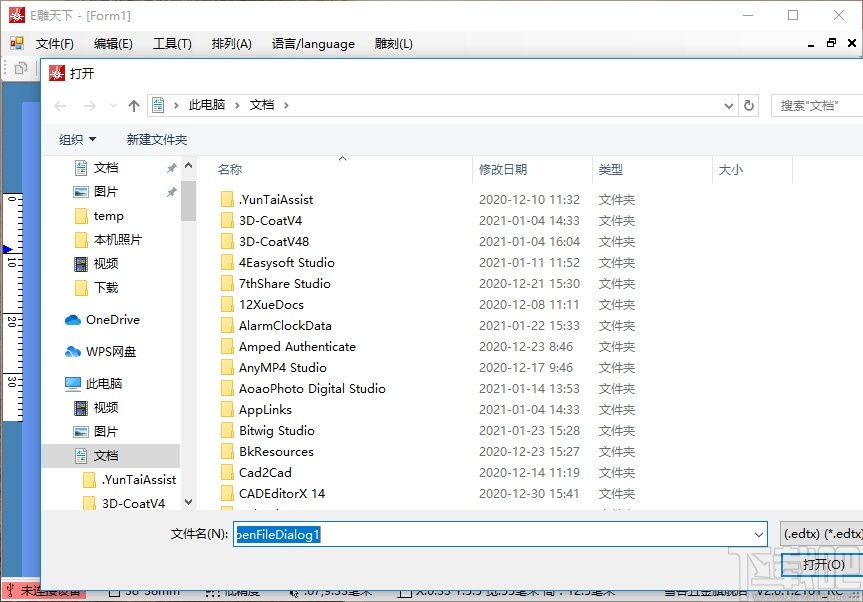The height and width of the screenshot is (602, 863).
Task: Select 3D-CoatV4 in navigation tree
Action: tap(133, 504)
